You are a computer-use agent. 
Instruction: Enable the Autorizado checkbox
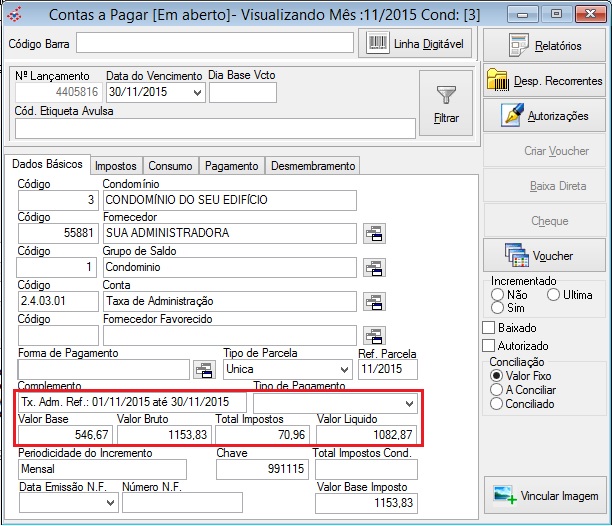coord(489,346)
